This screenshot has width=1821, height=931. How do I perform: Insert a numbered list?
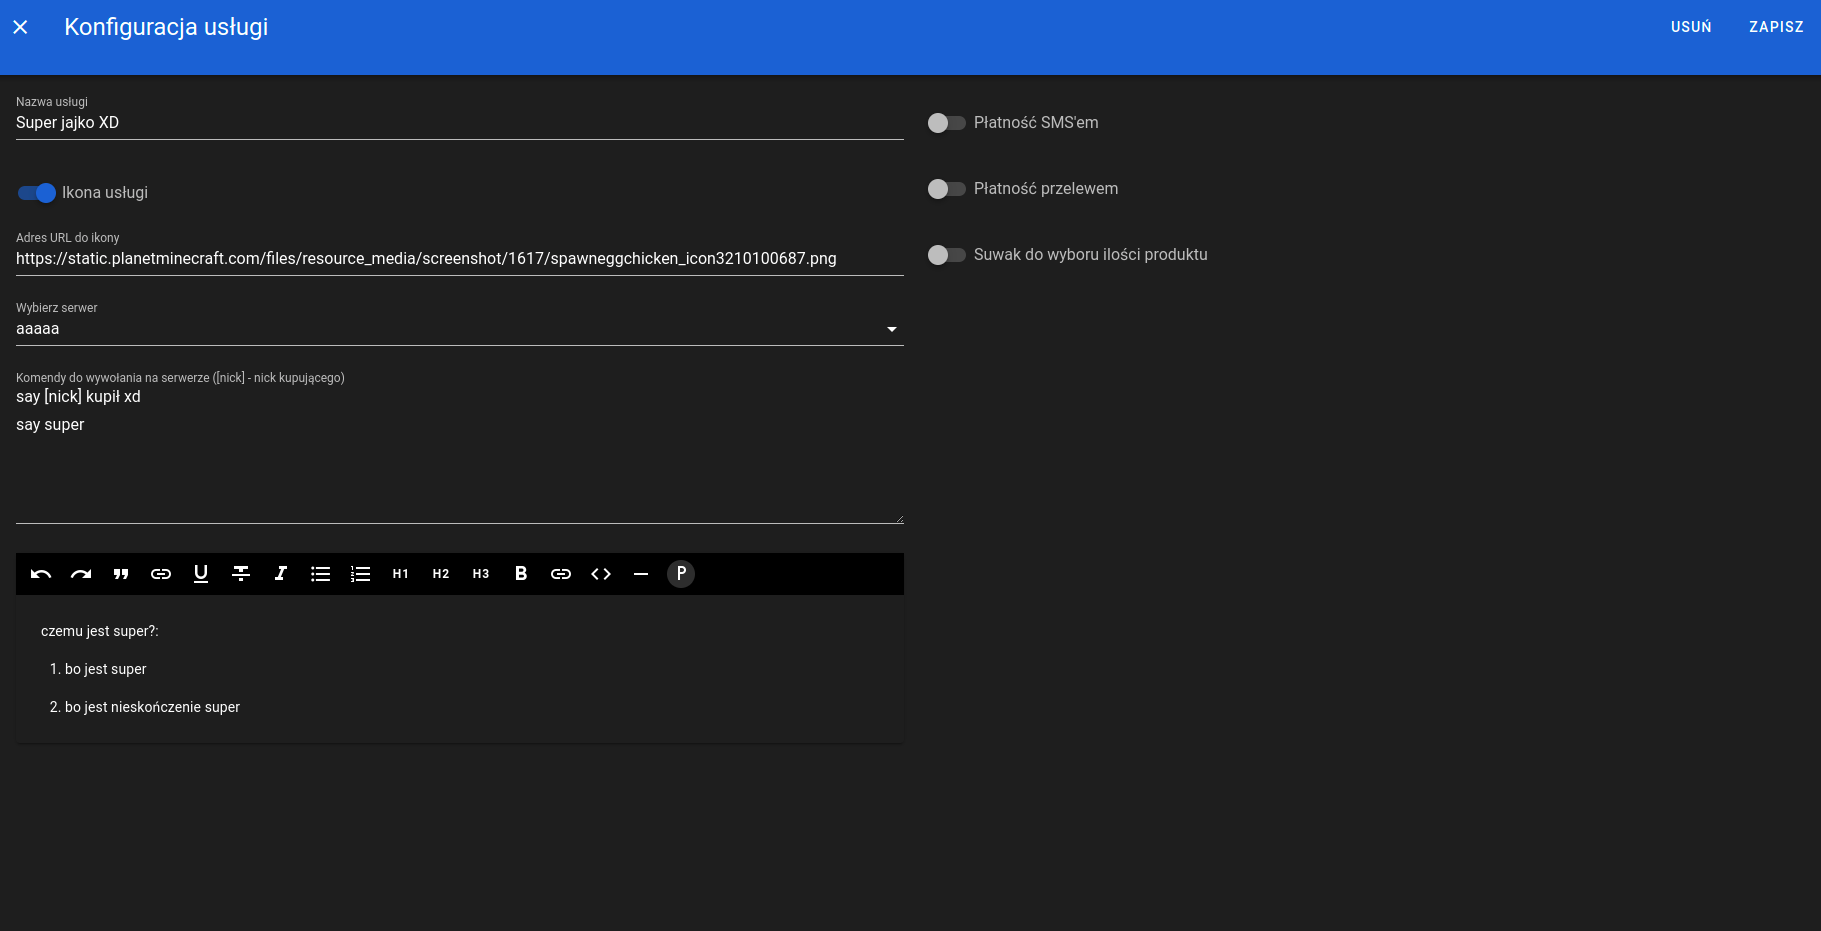(x=361, y=574)
